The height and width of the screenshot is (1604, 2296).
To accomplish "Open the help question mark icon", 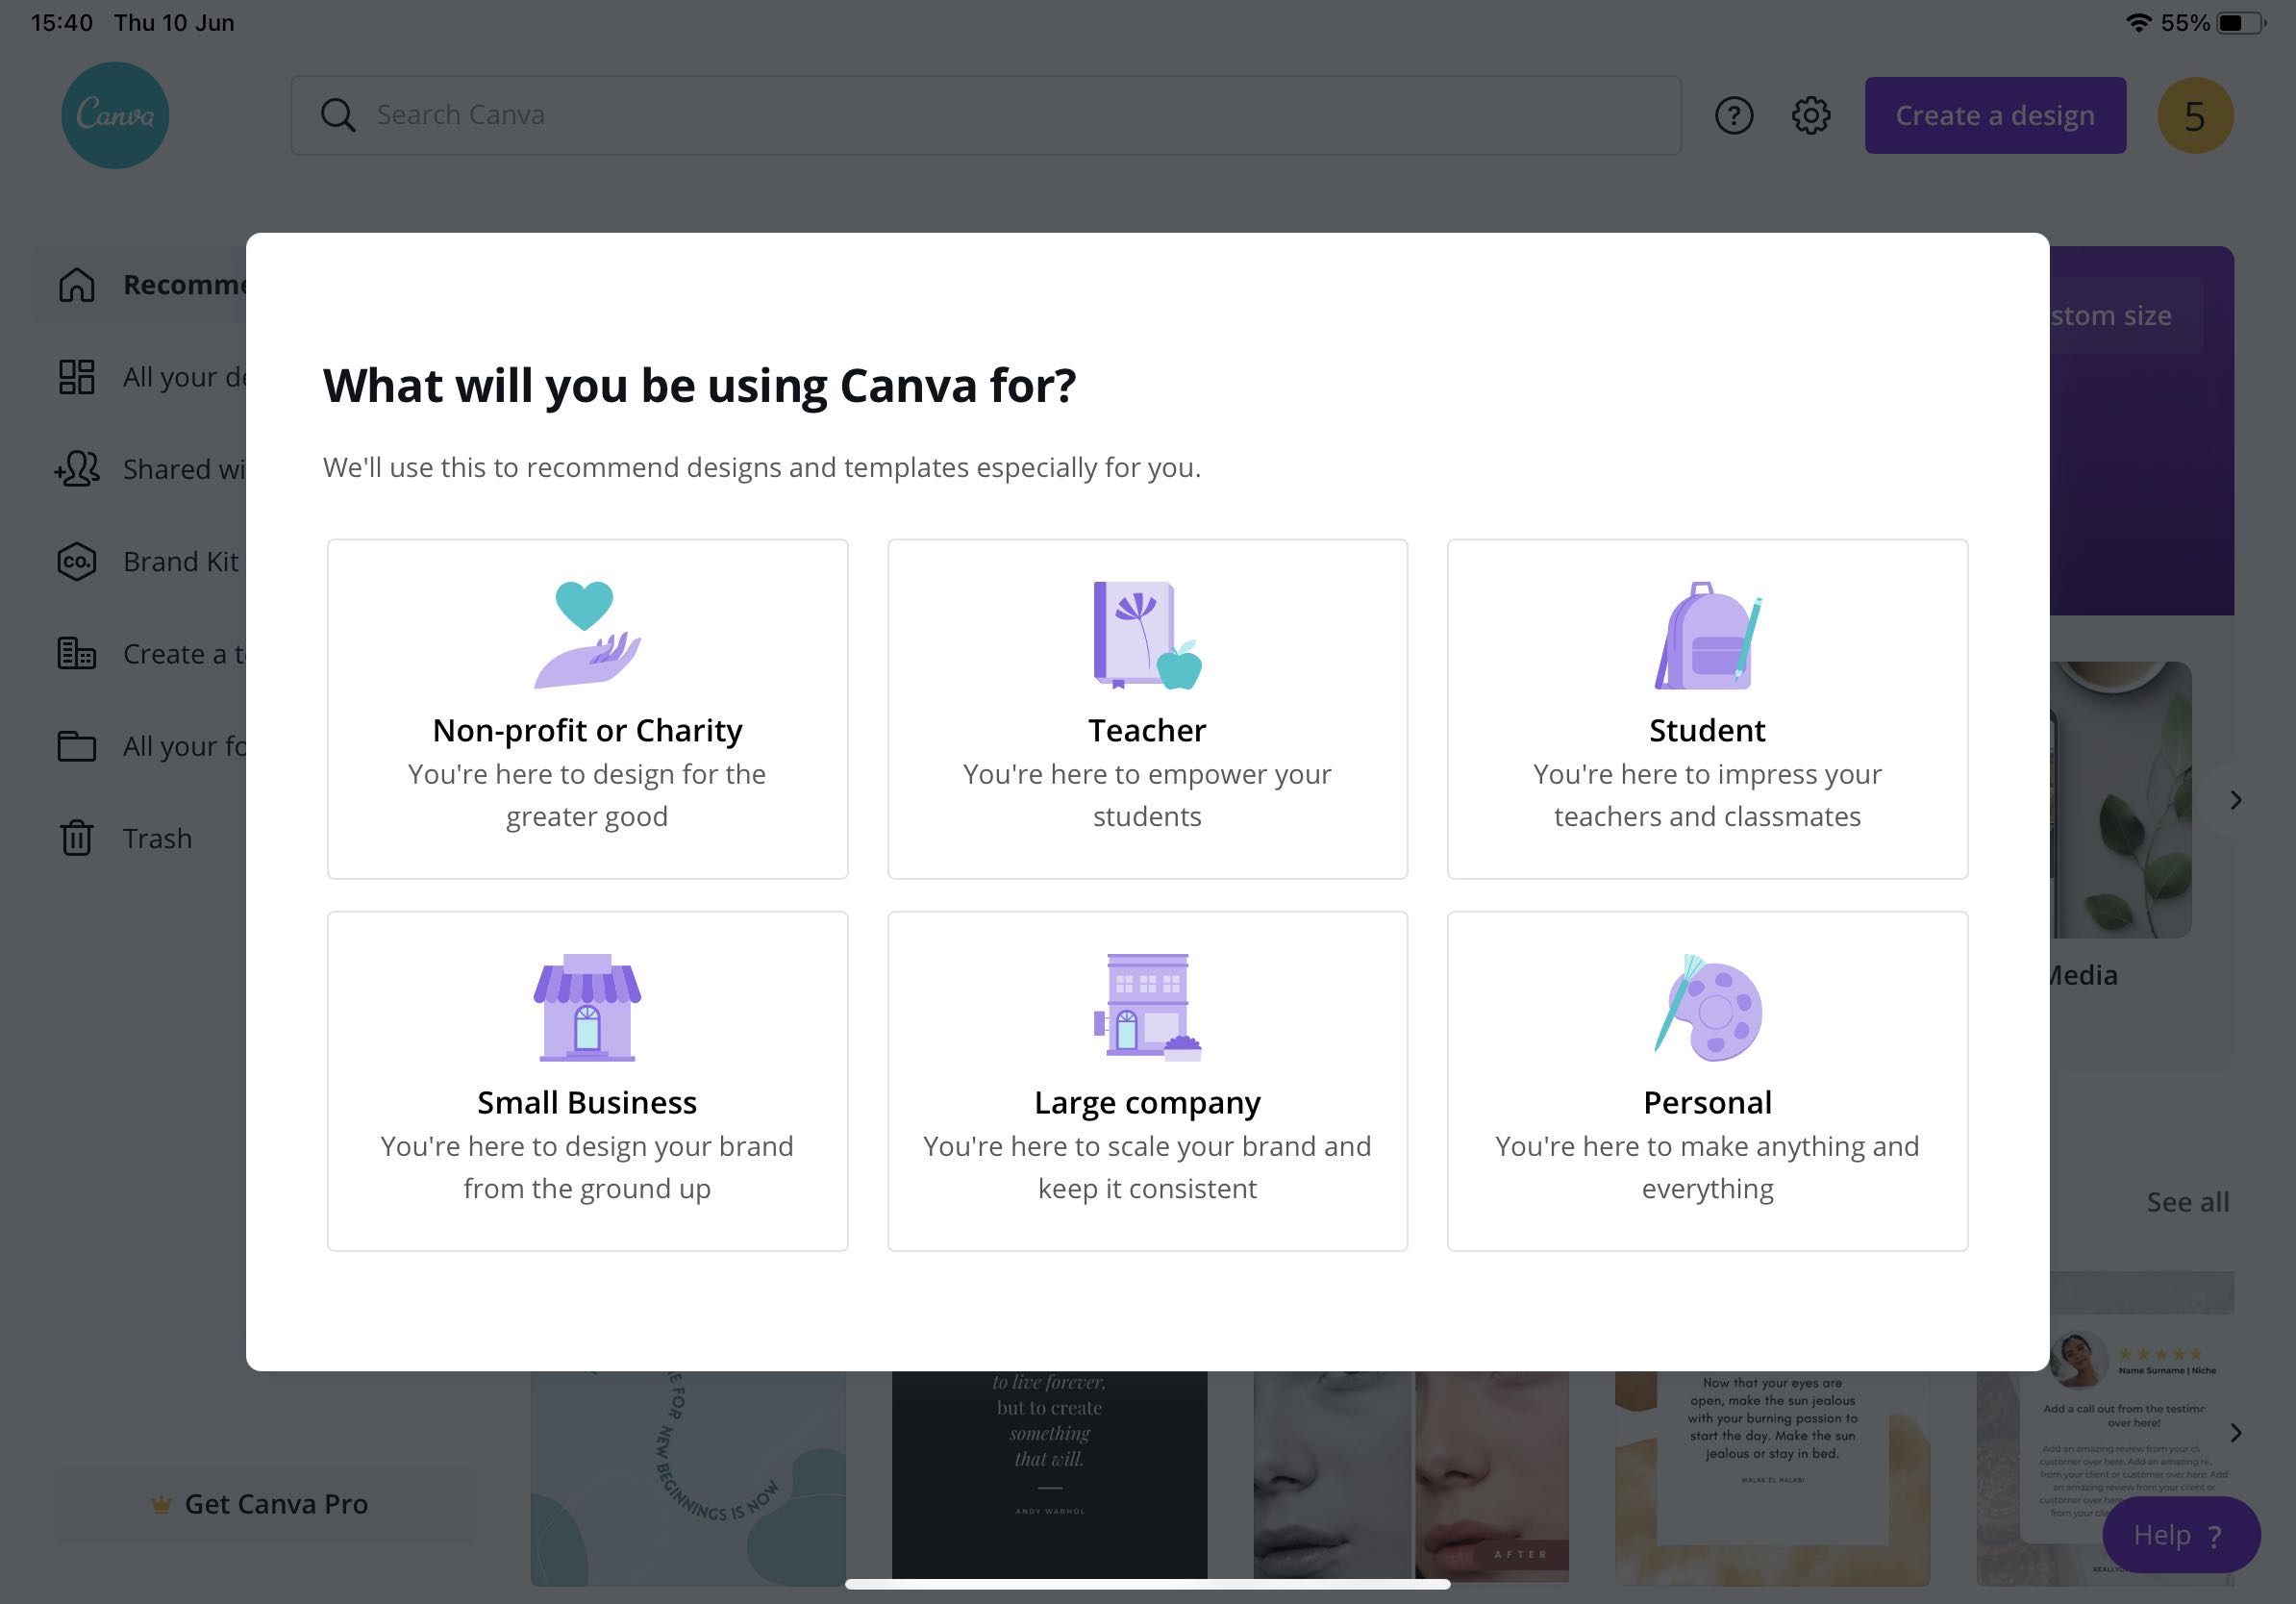I will point(1734,115).
